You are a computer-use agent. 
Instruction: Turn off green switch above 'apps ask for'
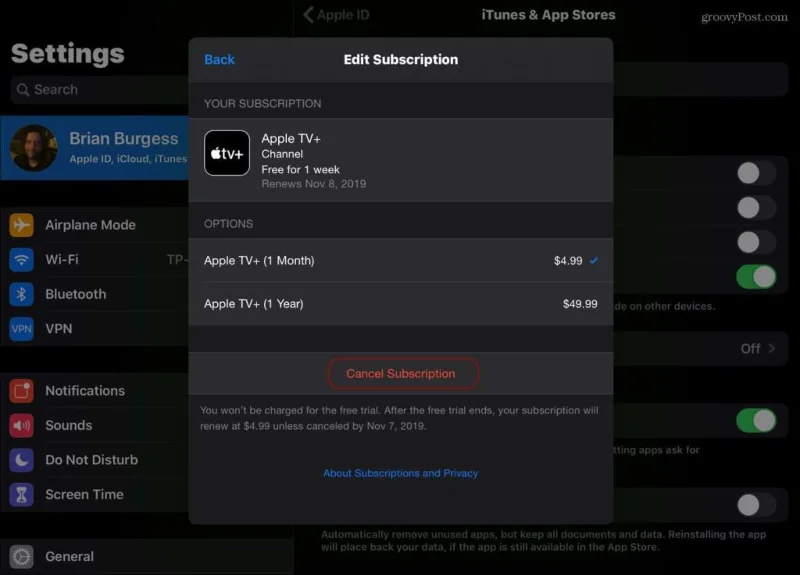pyautogui.click(x=756, y=421)
